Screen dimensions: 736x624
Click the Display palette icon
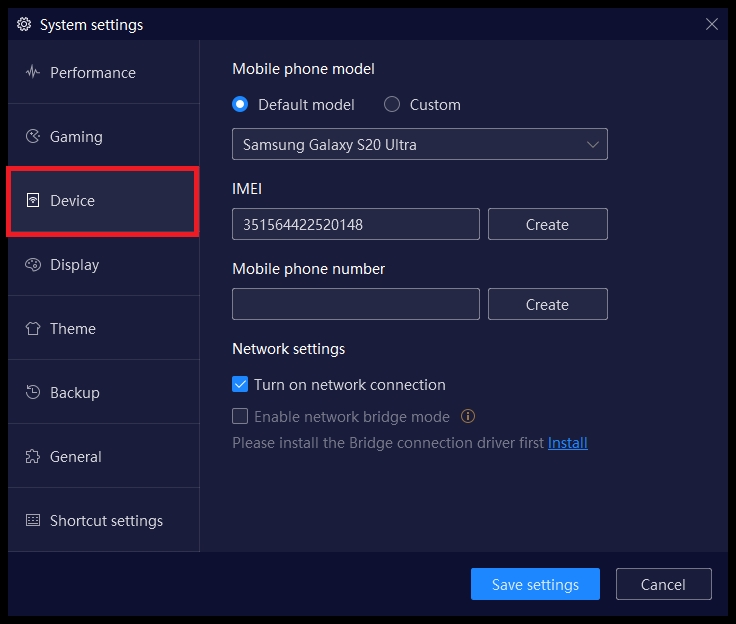point(33,265)
